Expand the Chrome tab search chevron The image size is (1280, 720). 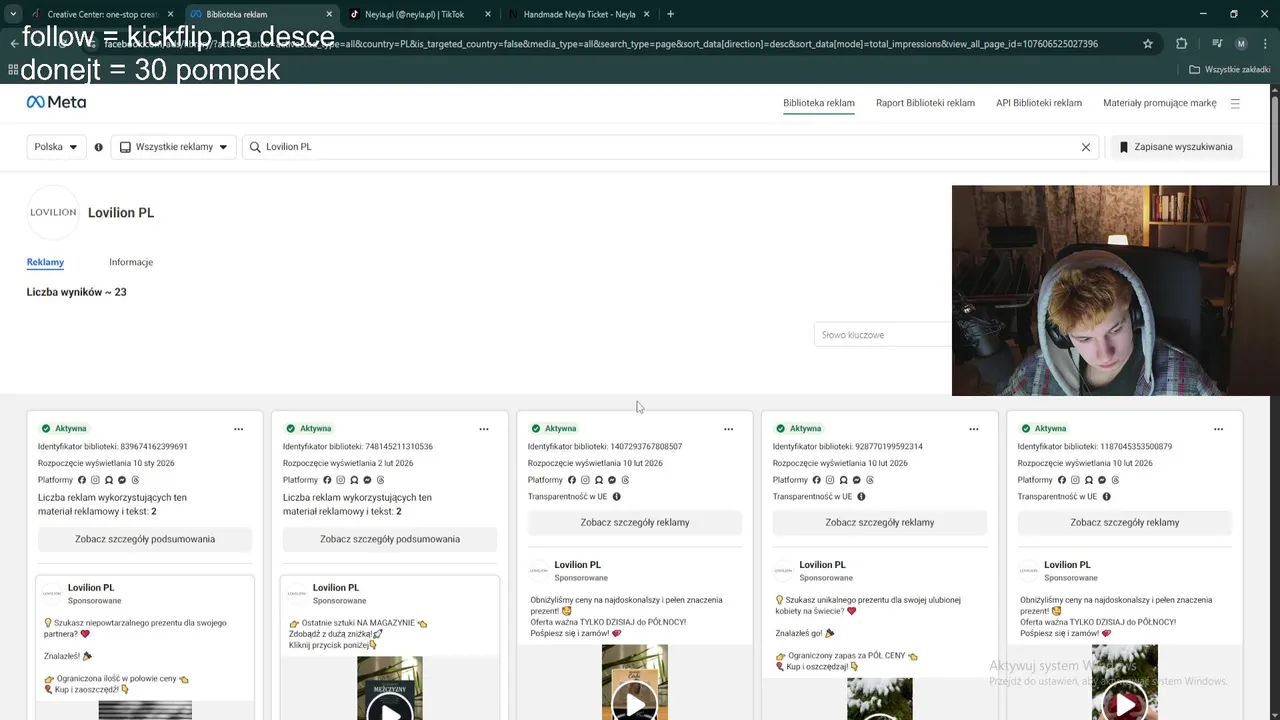tap(13, 14)
